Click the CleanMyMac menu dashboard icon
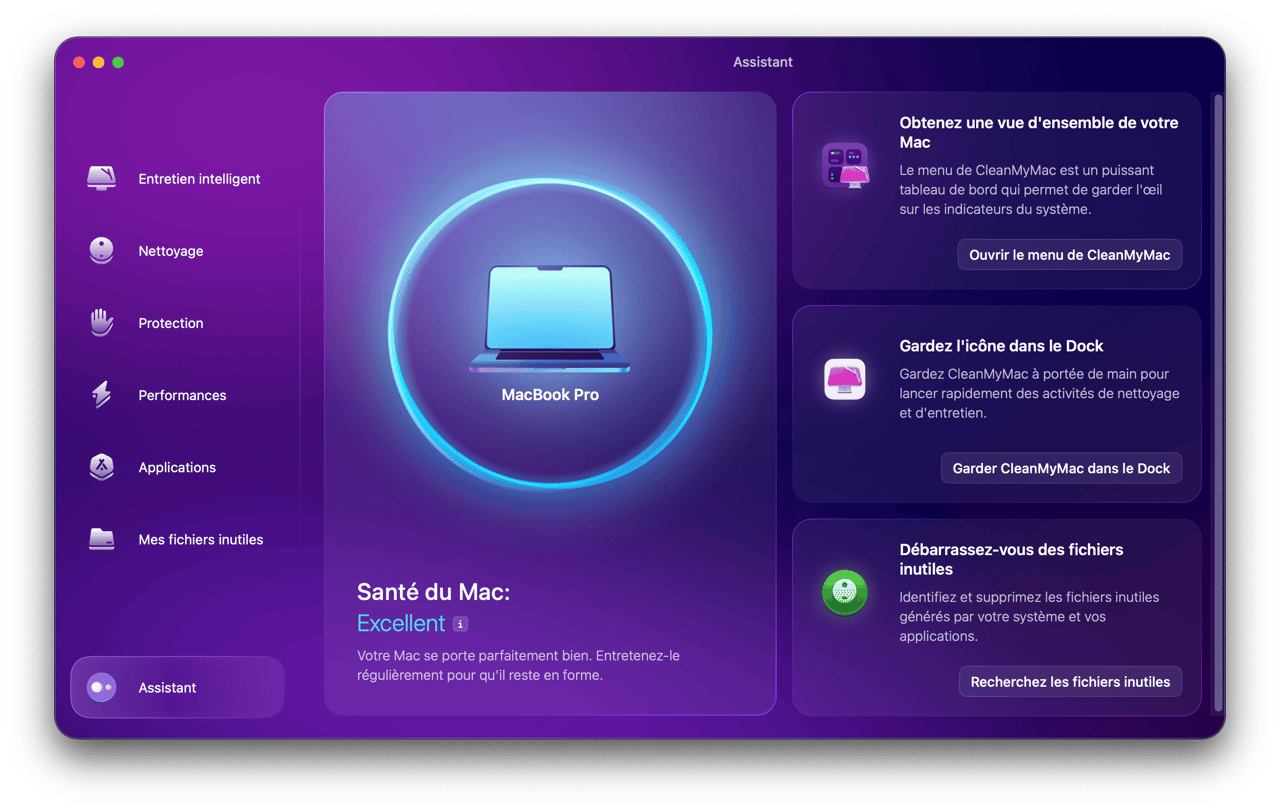 pyautogui.click(x=845, y=165)
